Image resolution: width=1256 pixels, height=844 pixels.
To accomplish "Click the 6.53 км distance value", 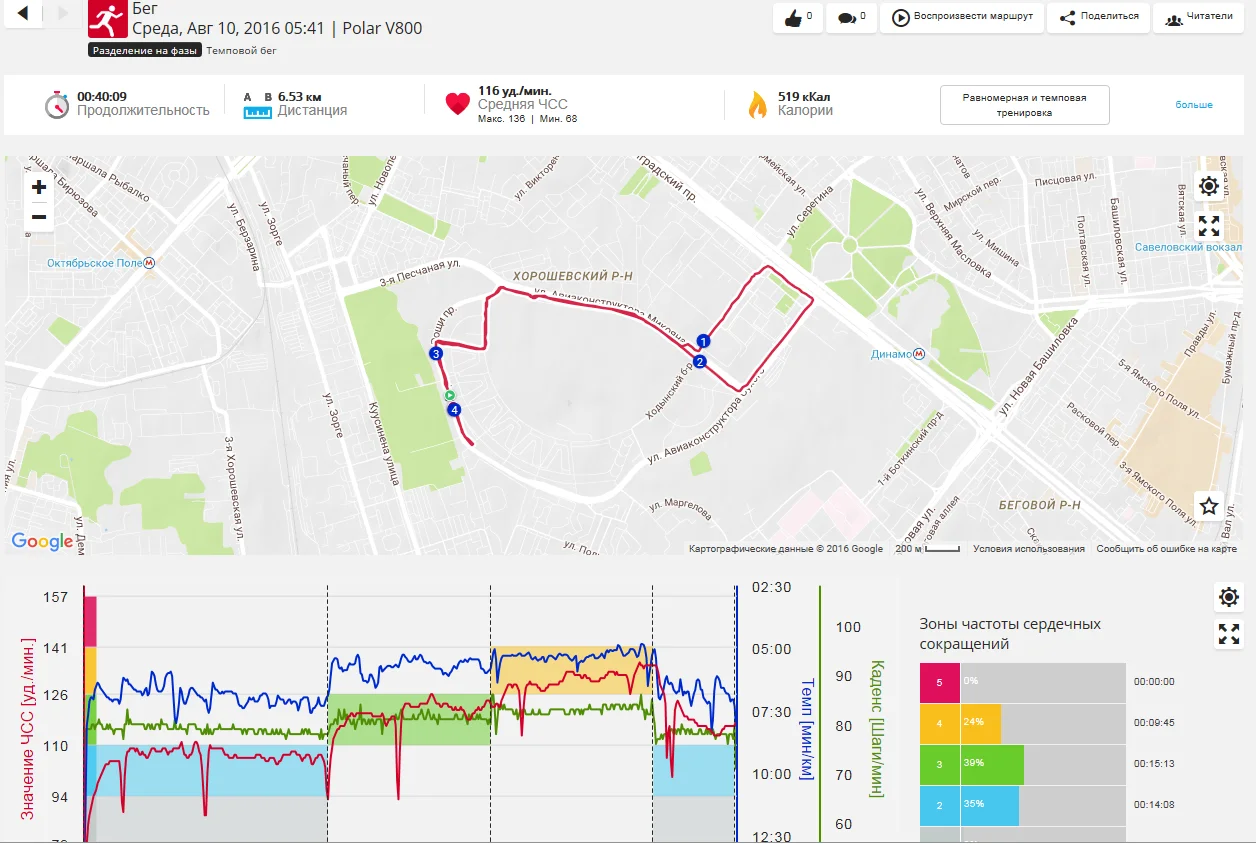I will tap(300, 96).
